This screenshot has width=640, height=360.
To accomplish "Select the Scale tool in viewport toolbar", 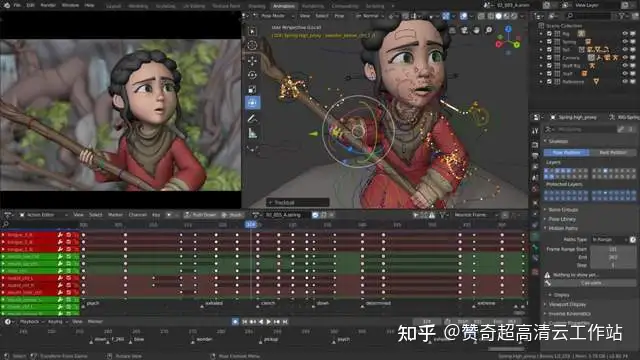I will 252,89.
